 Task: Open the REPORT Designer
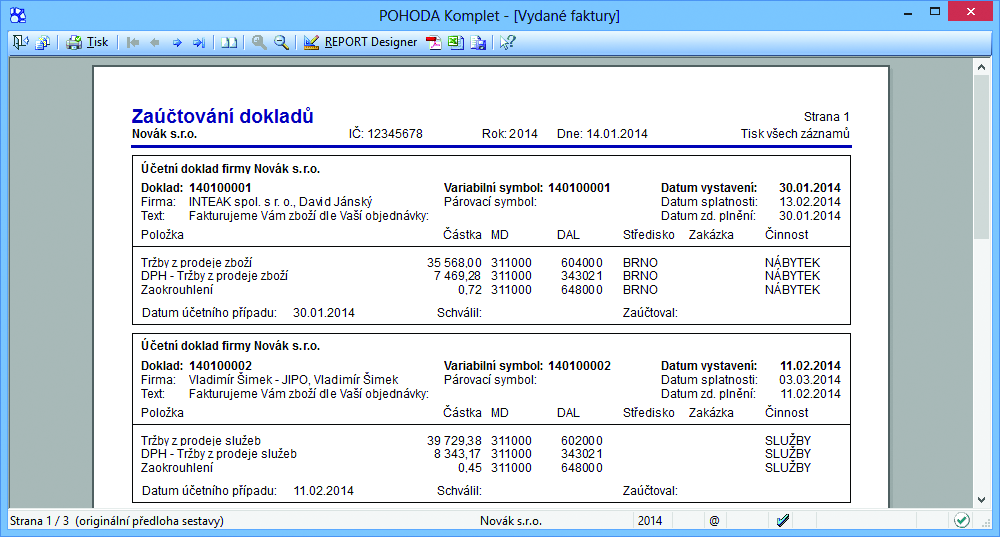360,42
